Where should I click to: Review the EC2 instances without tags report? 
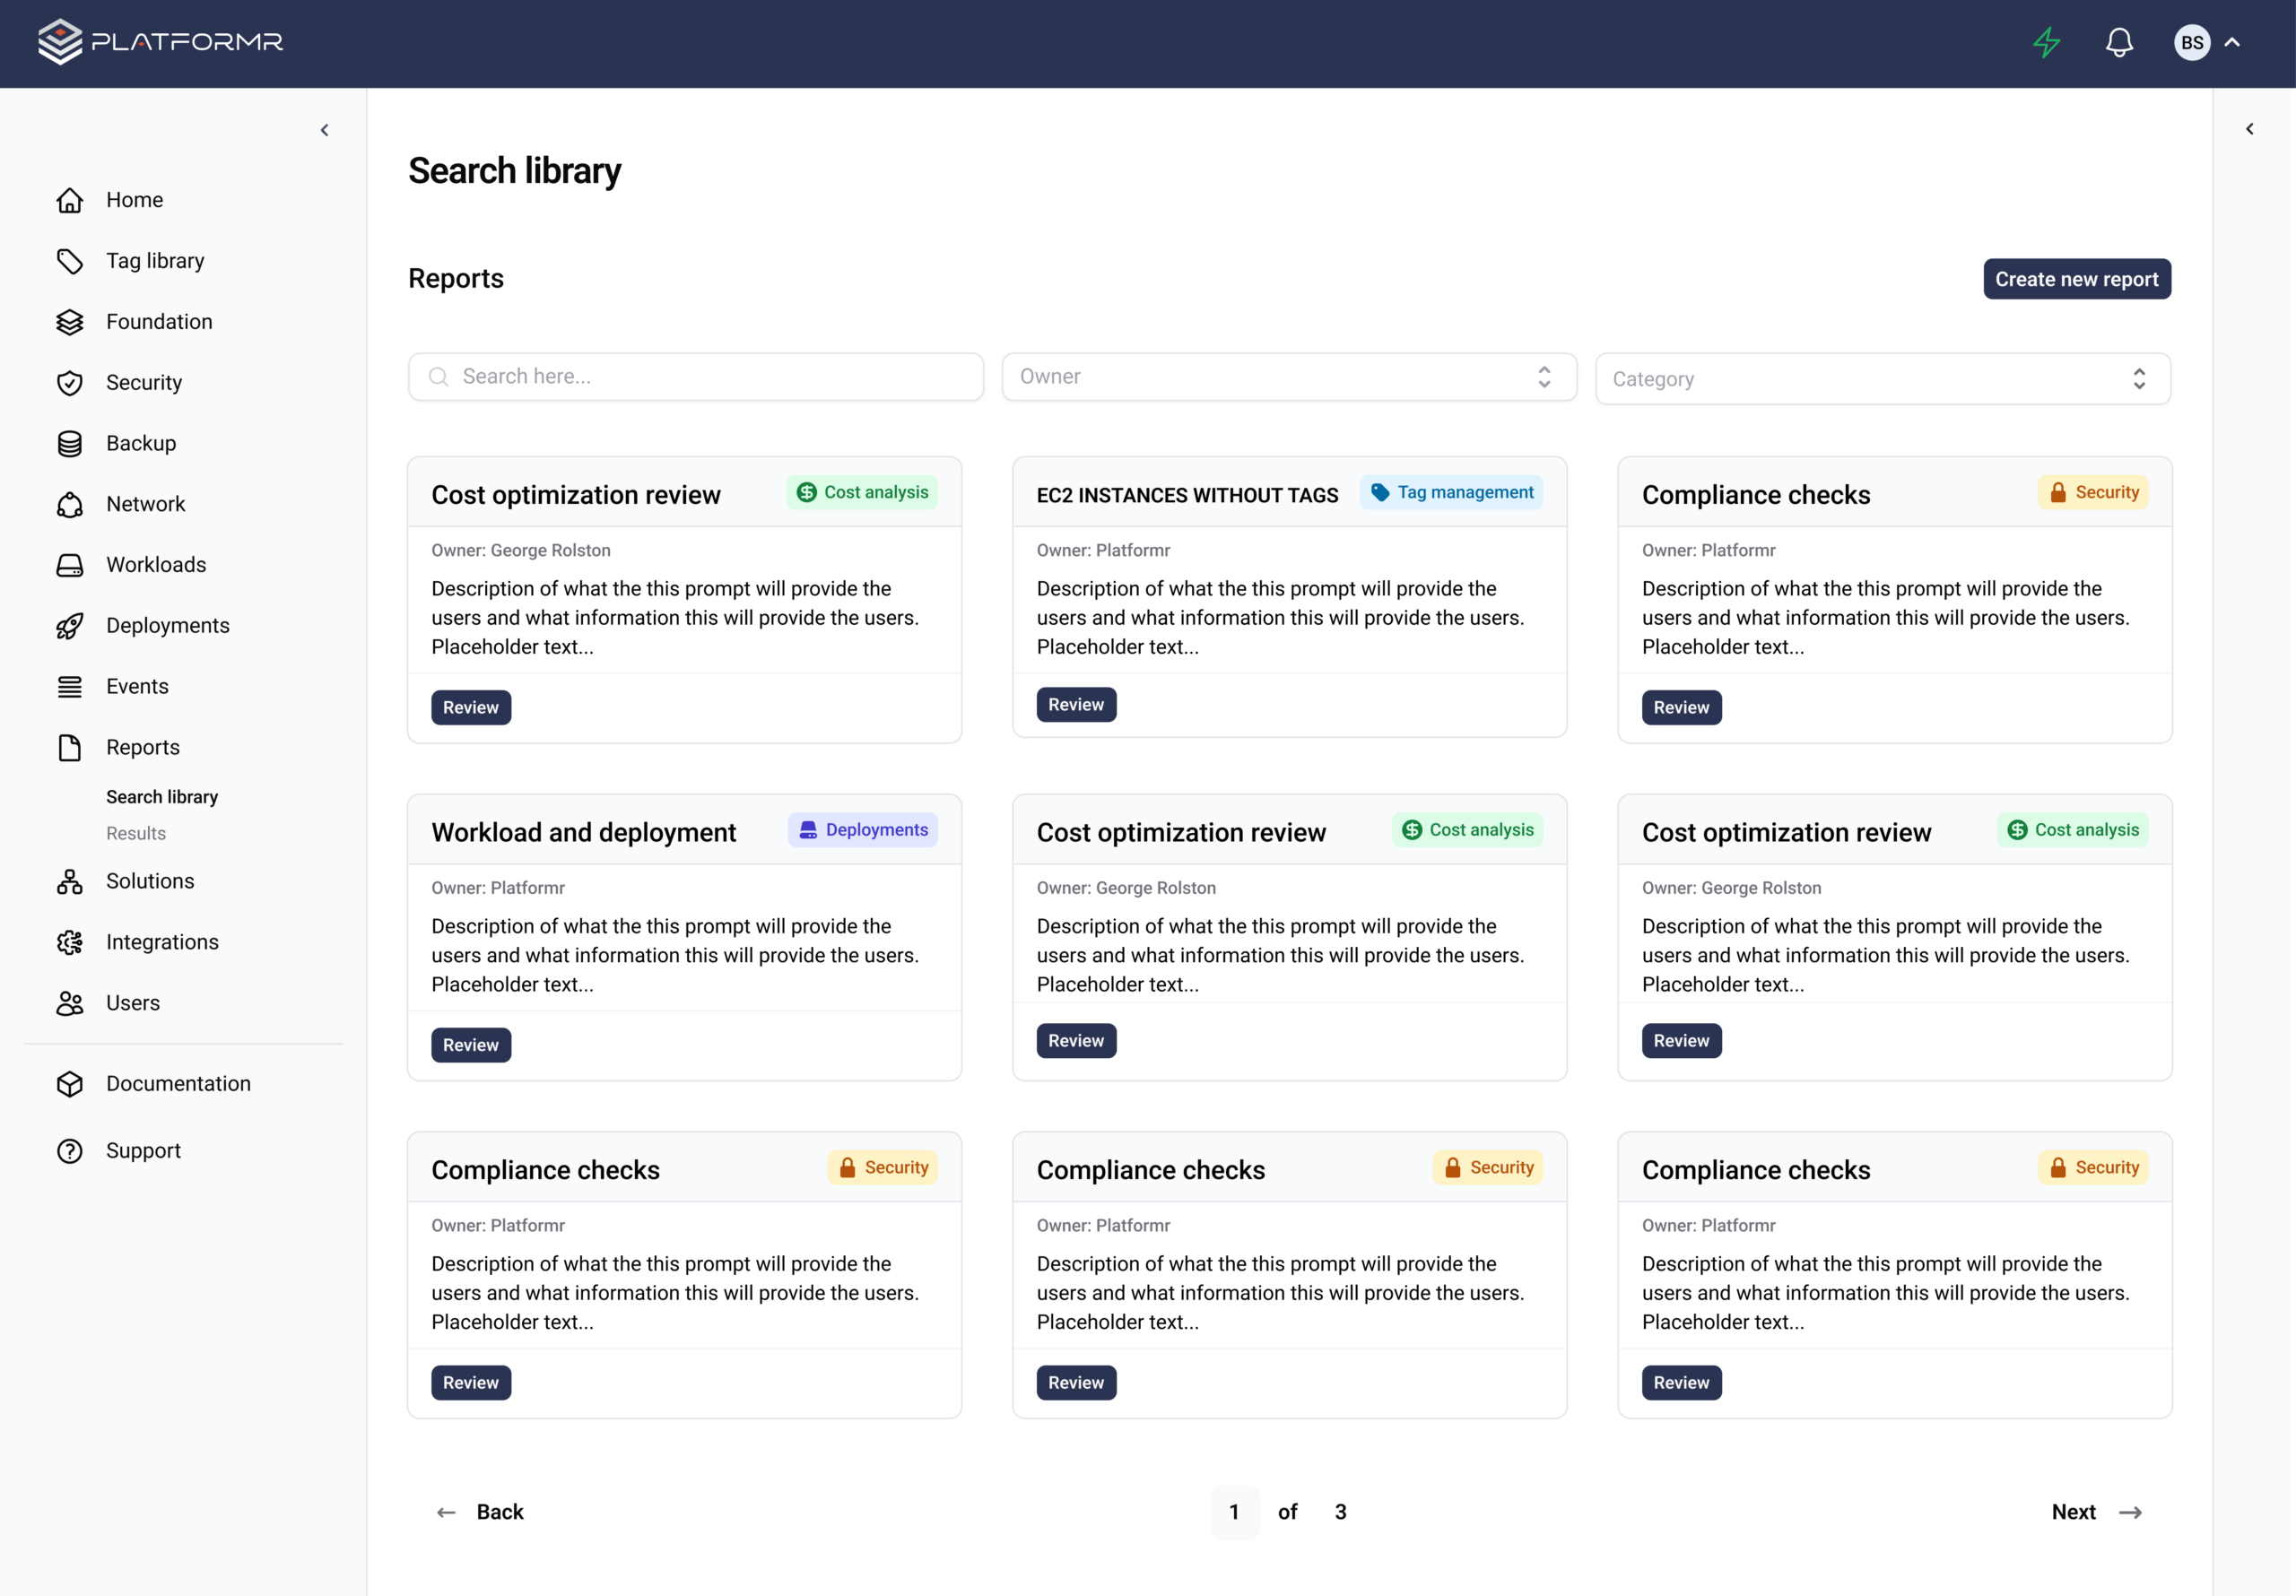click(1075, 705)
